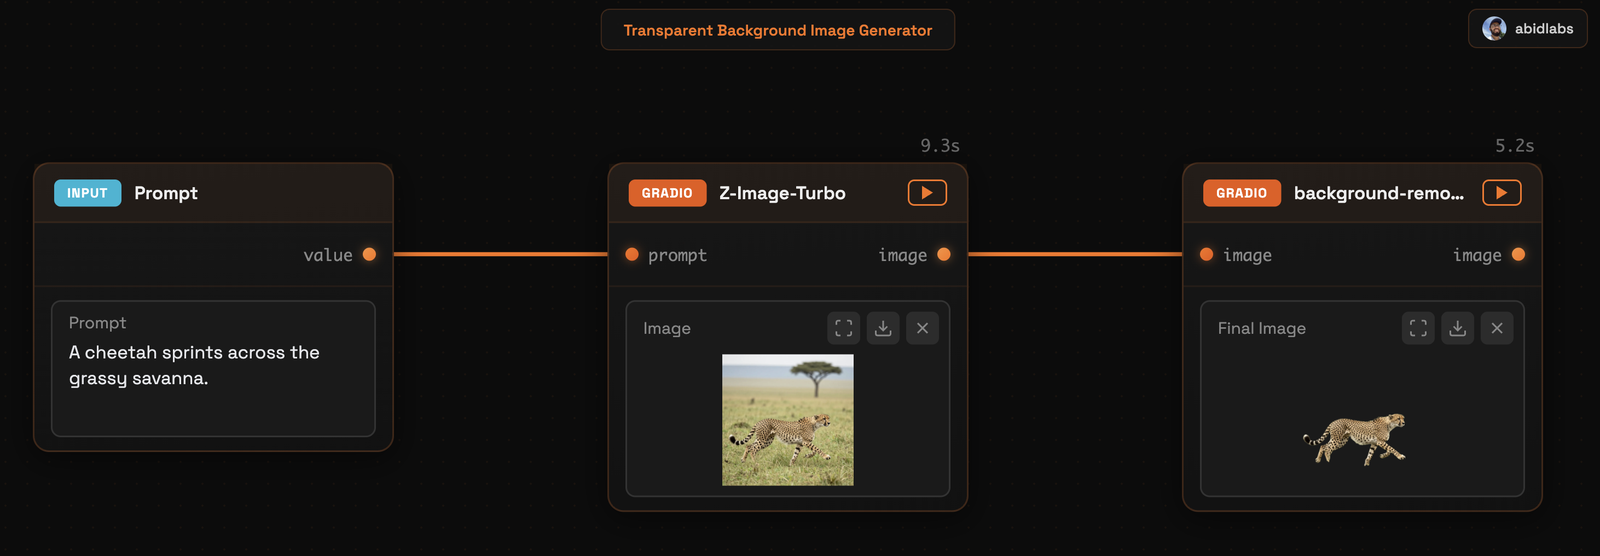Clear the Final Image output

(x=1497, y=328)
